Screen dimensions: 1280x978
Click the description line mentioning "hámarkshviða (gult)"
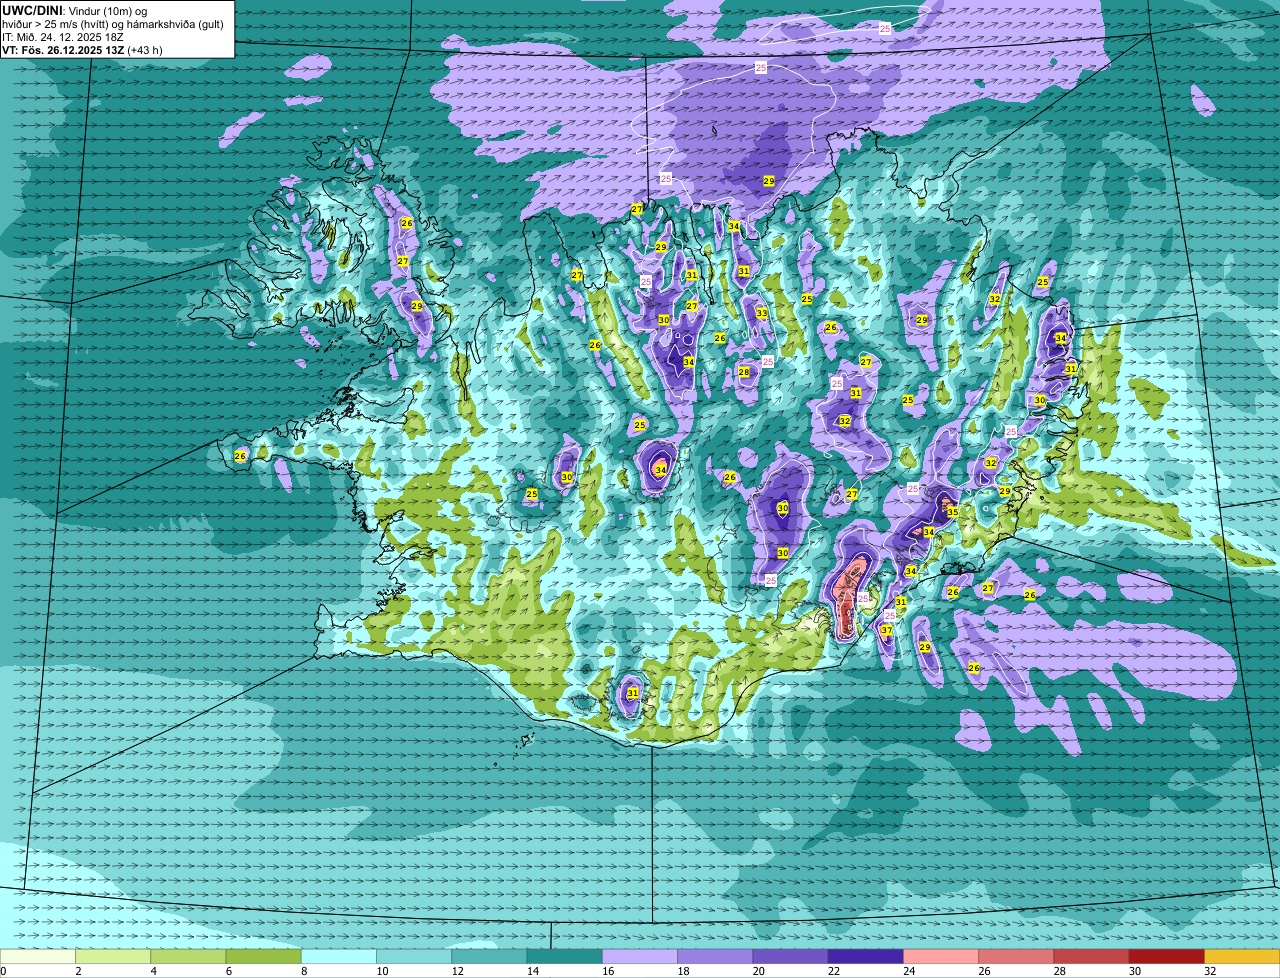113,23
